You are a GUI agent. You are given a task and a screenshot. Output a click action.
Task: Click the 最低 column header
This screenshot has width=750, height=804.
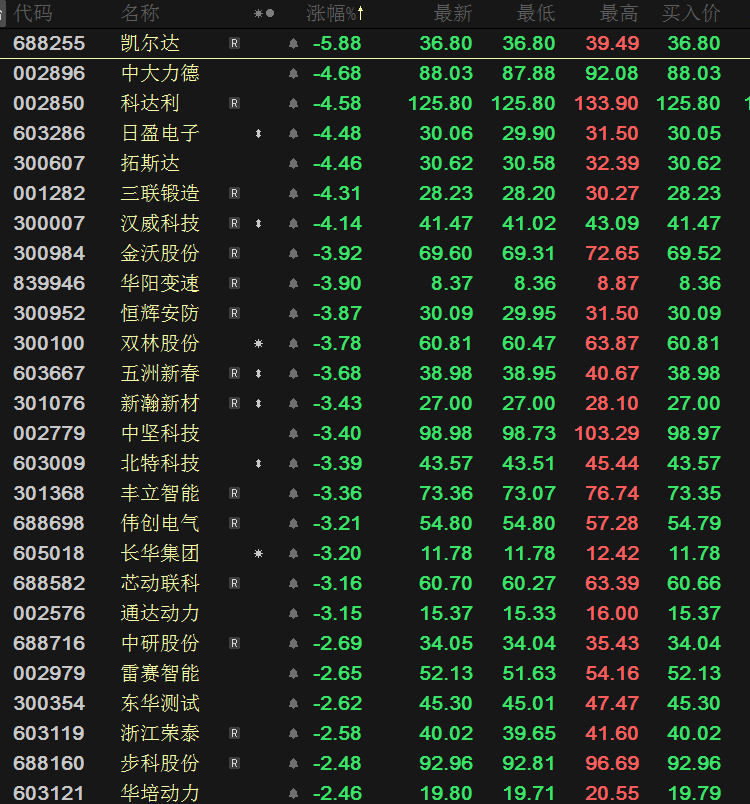pyautogui.click(x=536, y=13)
